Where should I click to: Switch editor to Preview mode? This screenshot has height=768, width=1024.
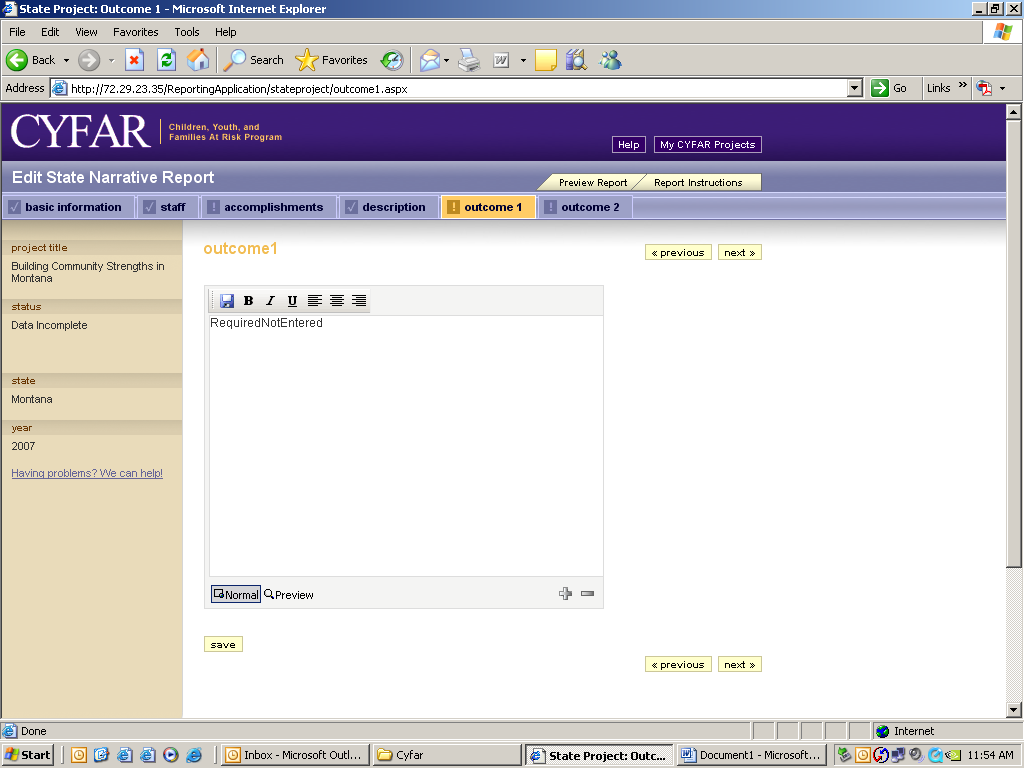pyautogui.click(x=289, y=595)
